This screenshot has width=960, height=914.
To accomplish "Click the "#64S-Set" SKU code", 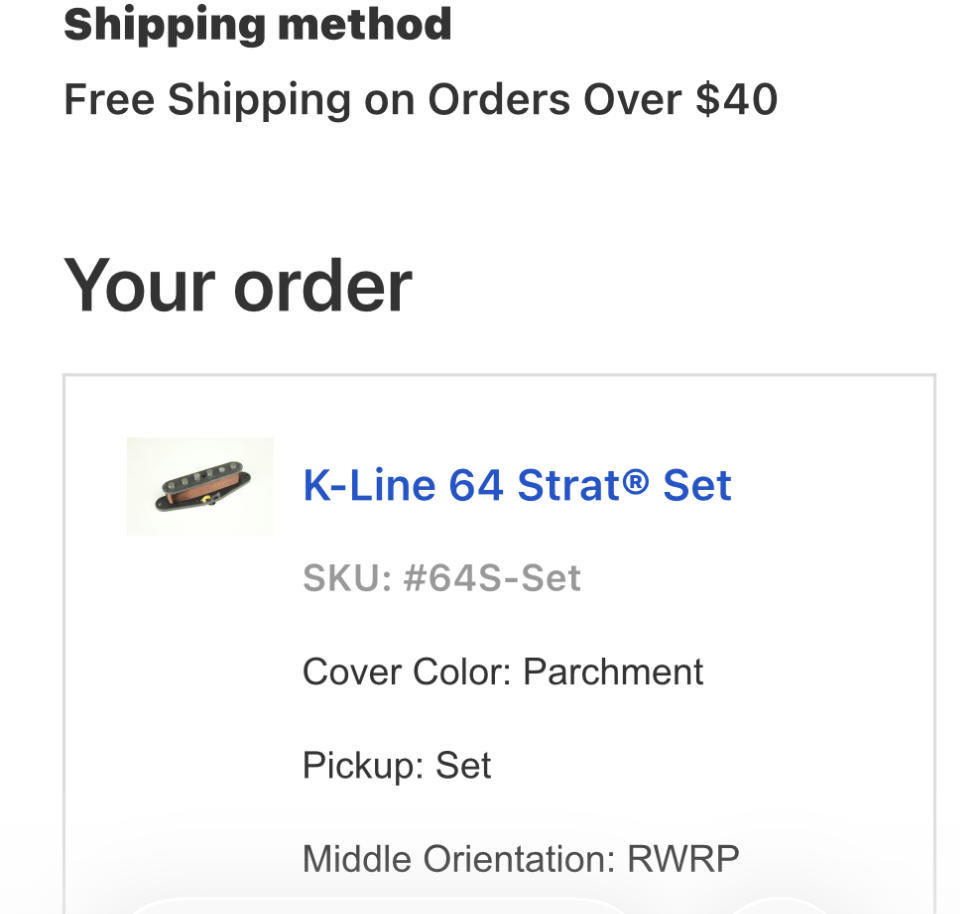I will [x=491, y=578].
